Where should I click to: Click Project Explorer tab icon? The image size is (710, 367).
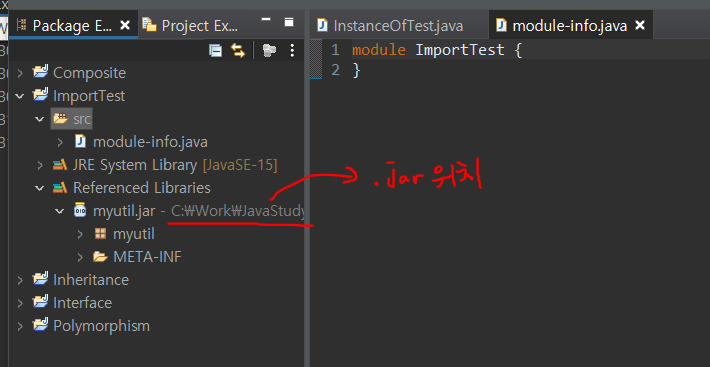[x=149, y=25]
